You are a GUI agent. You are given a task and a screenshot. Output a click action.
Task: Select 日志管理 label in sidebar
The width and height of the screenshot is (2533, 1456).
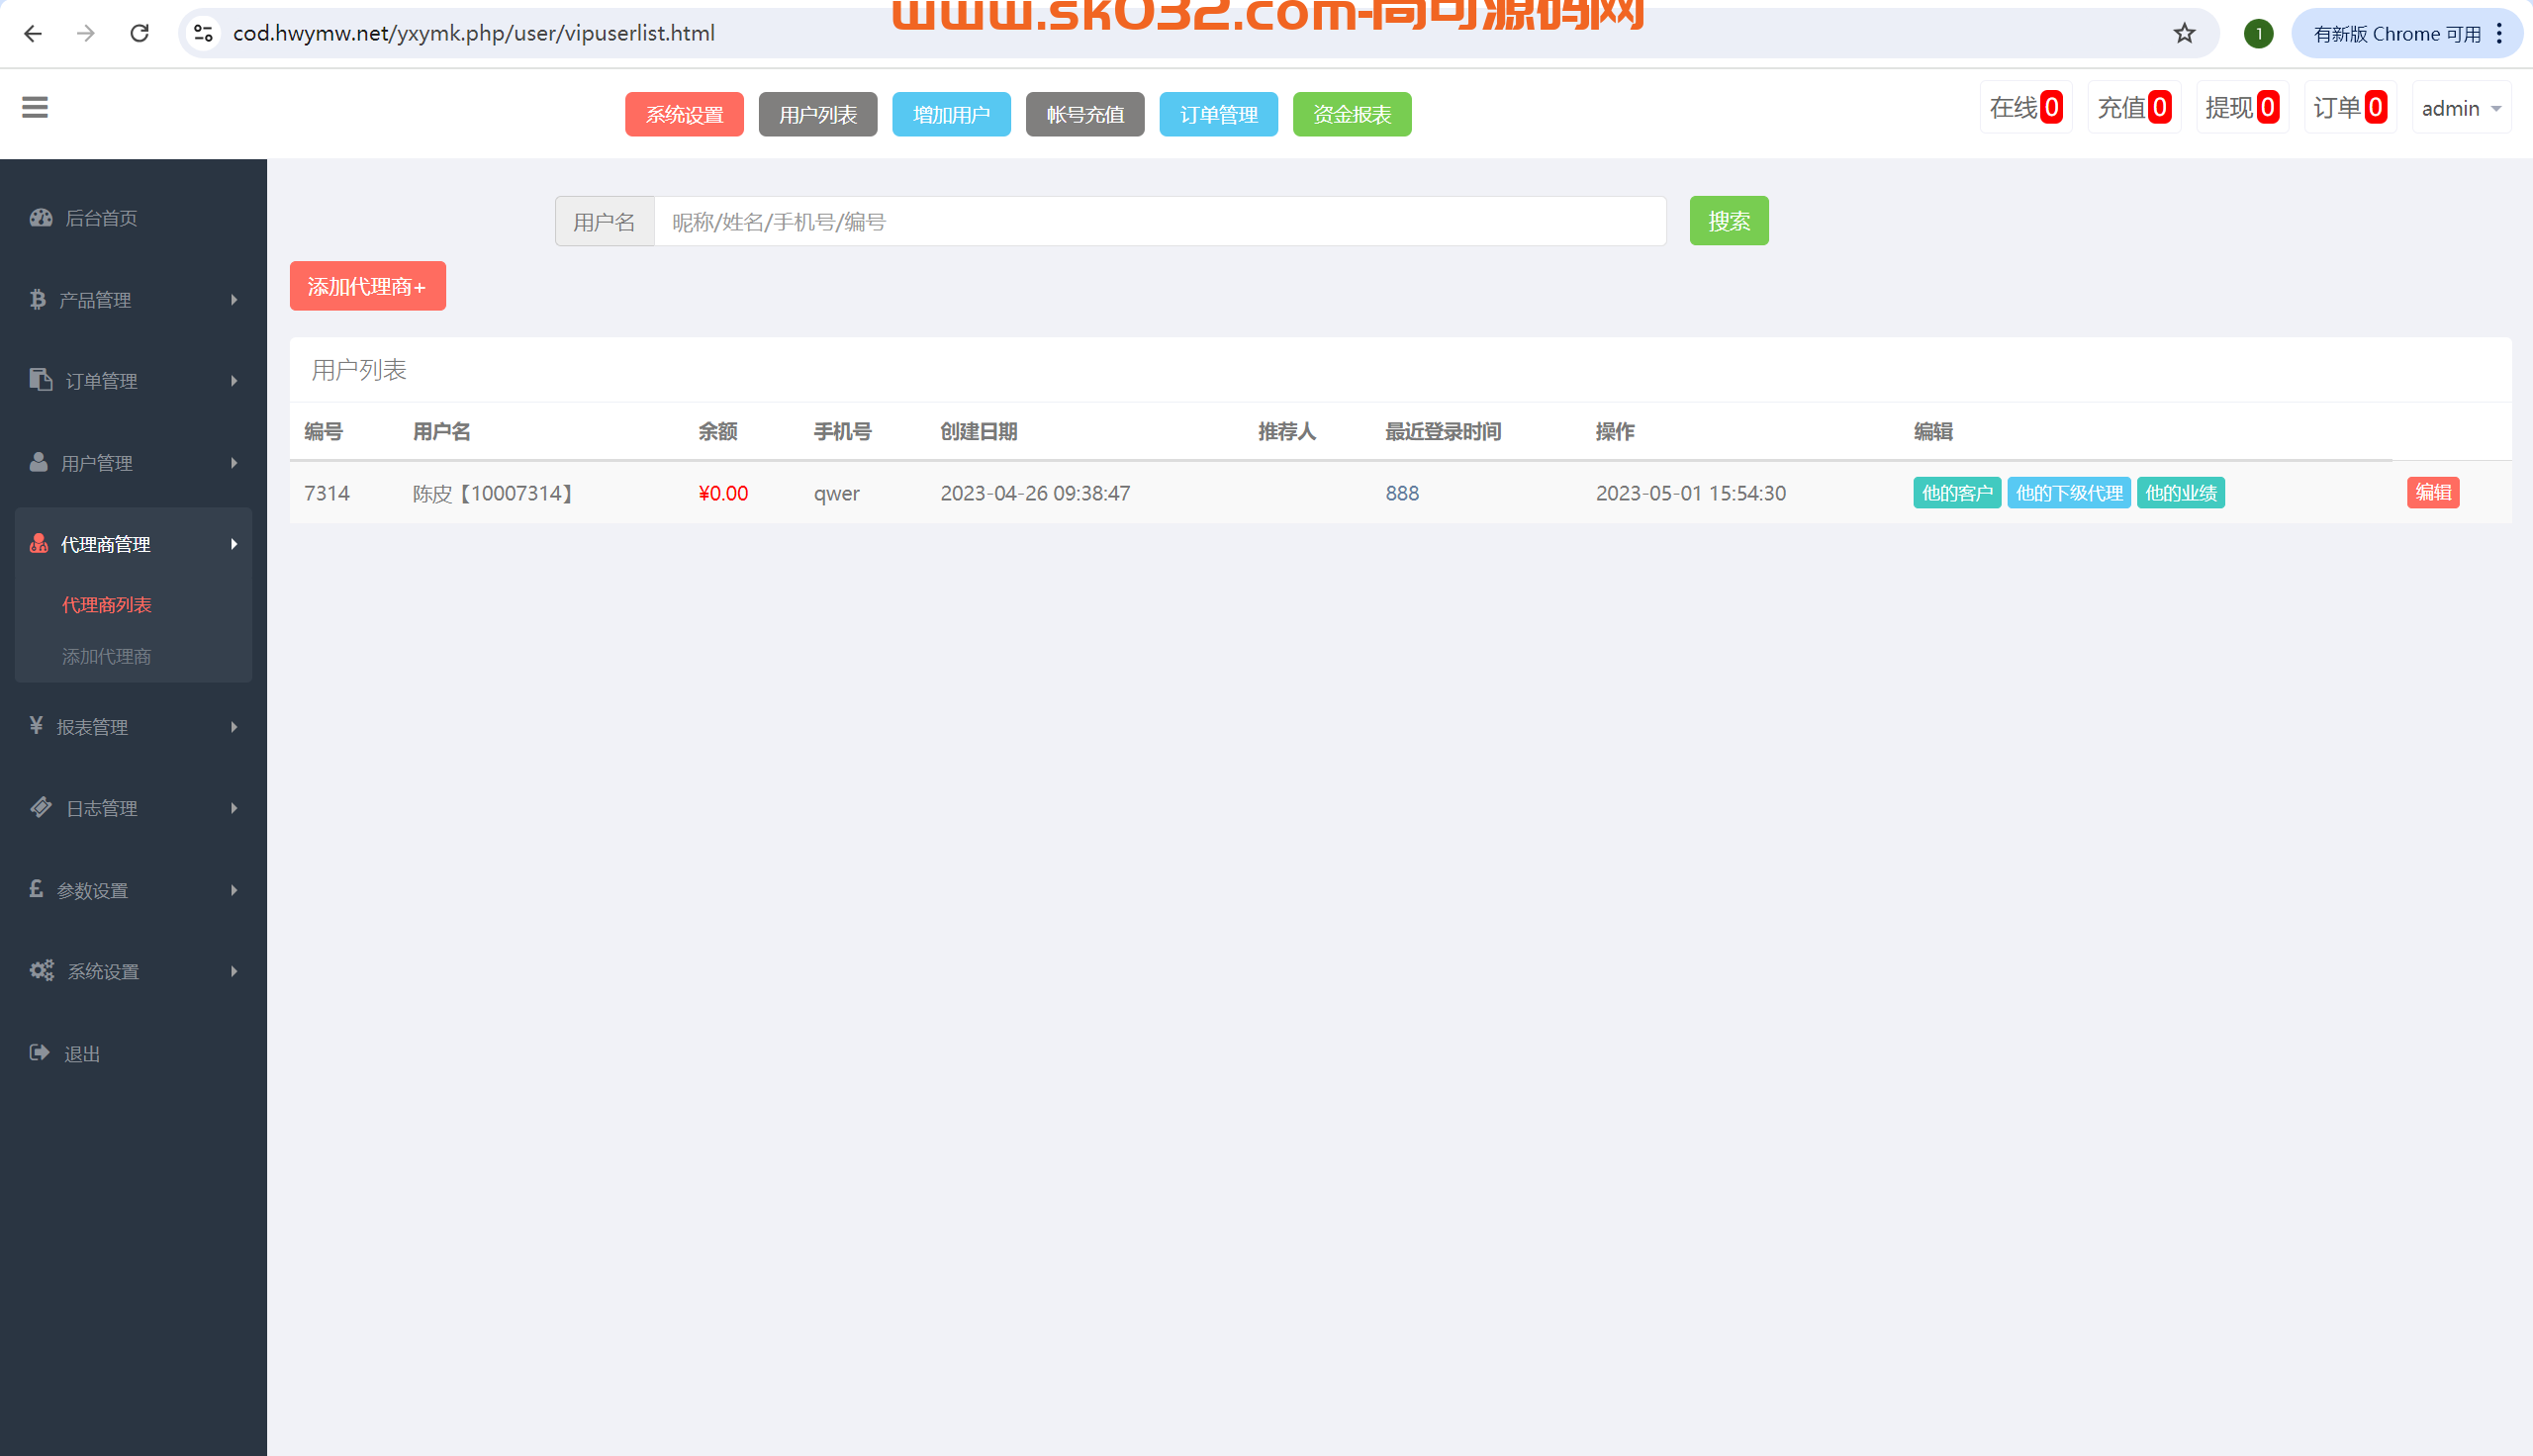(x=102, y=808)
